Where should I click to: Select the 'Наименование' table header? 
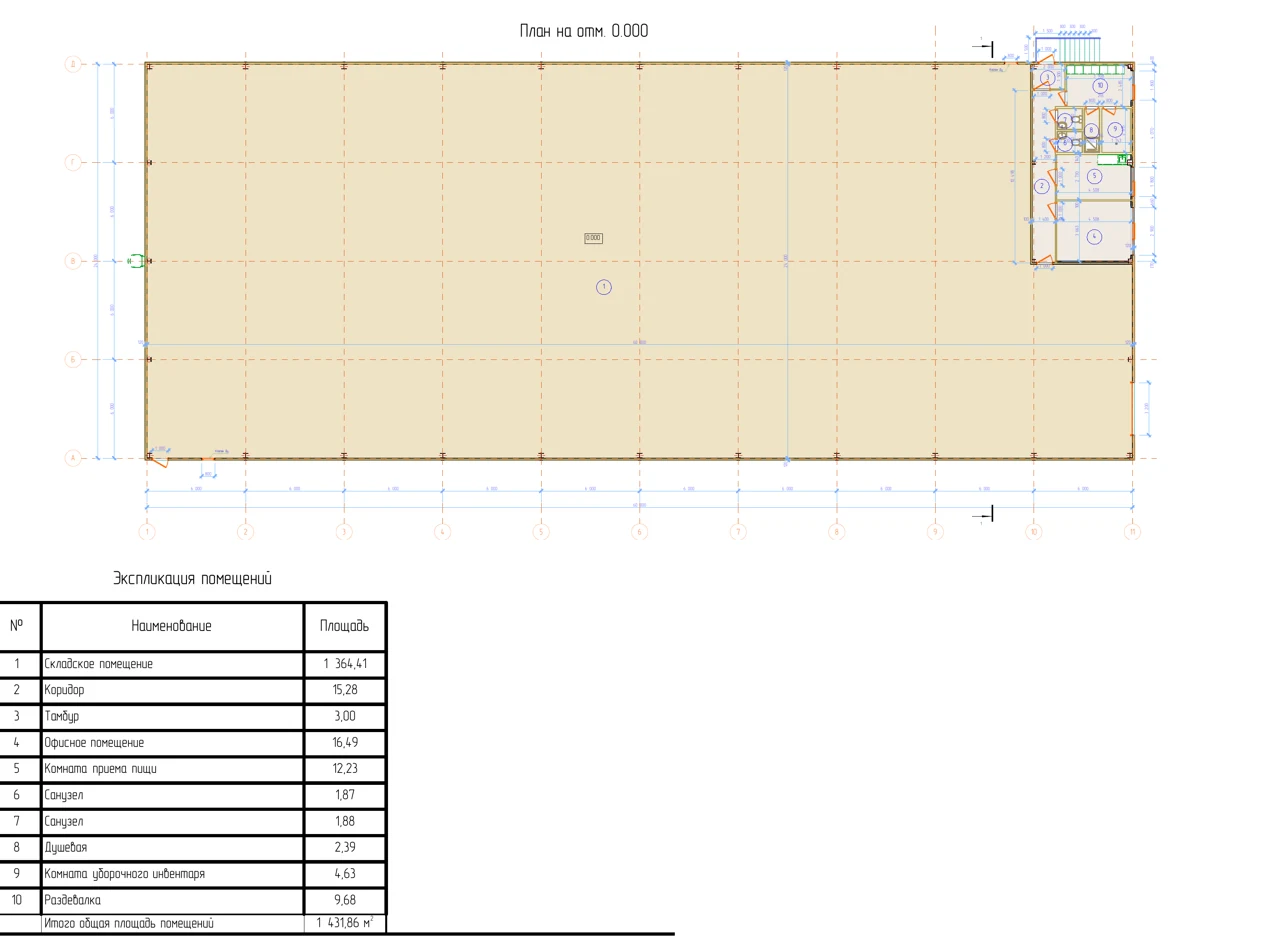(172, 626)
